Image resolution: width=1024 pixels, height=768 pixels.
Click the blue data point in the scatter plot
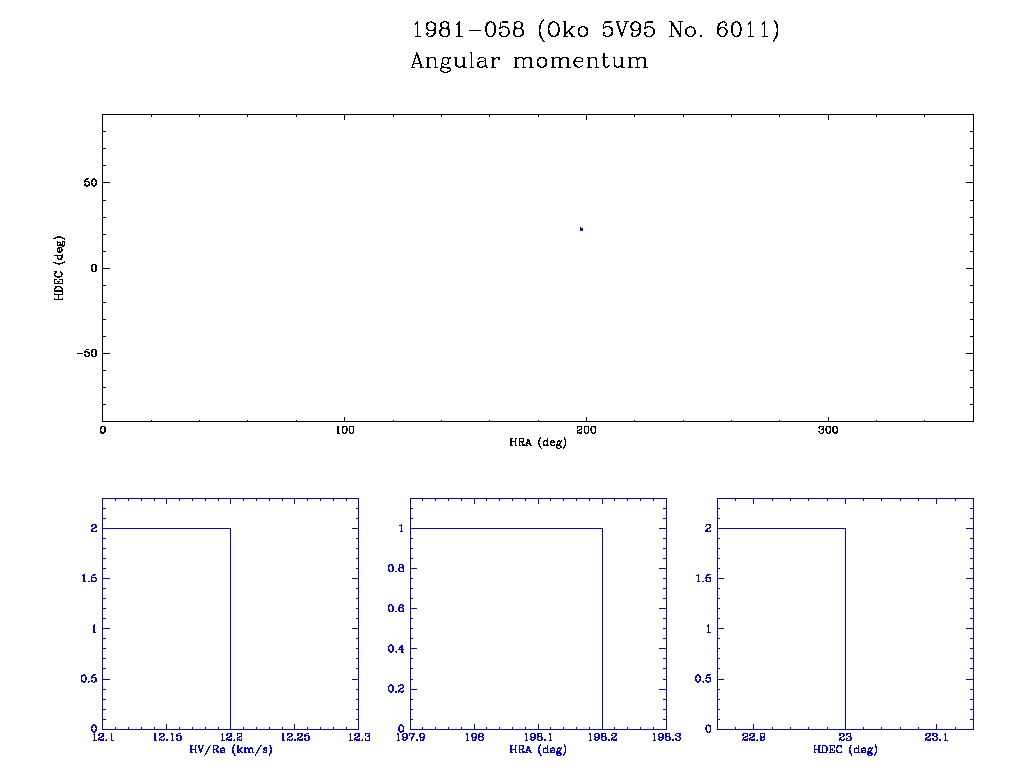coord(581,229)
